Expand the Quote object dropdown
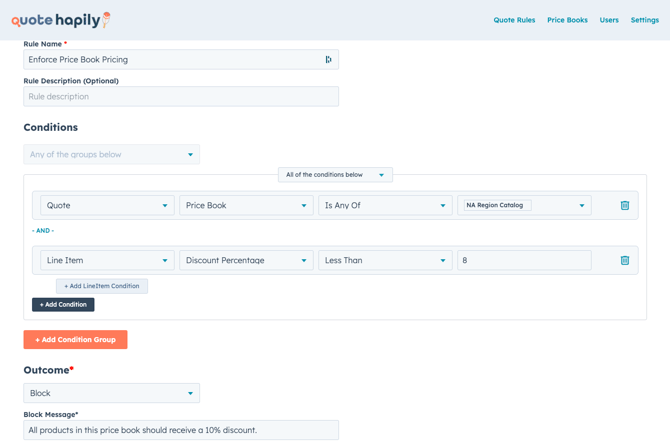Viewport: 670px width, 443px height. click(107, 206)
